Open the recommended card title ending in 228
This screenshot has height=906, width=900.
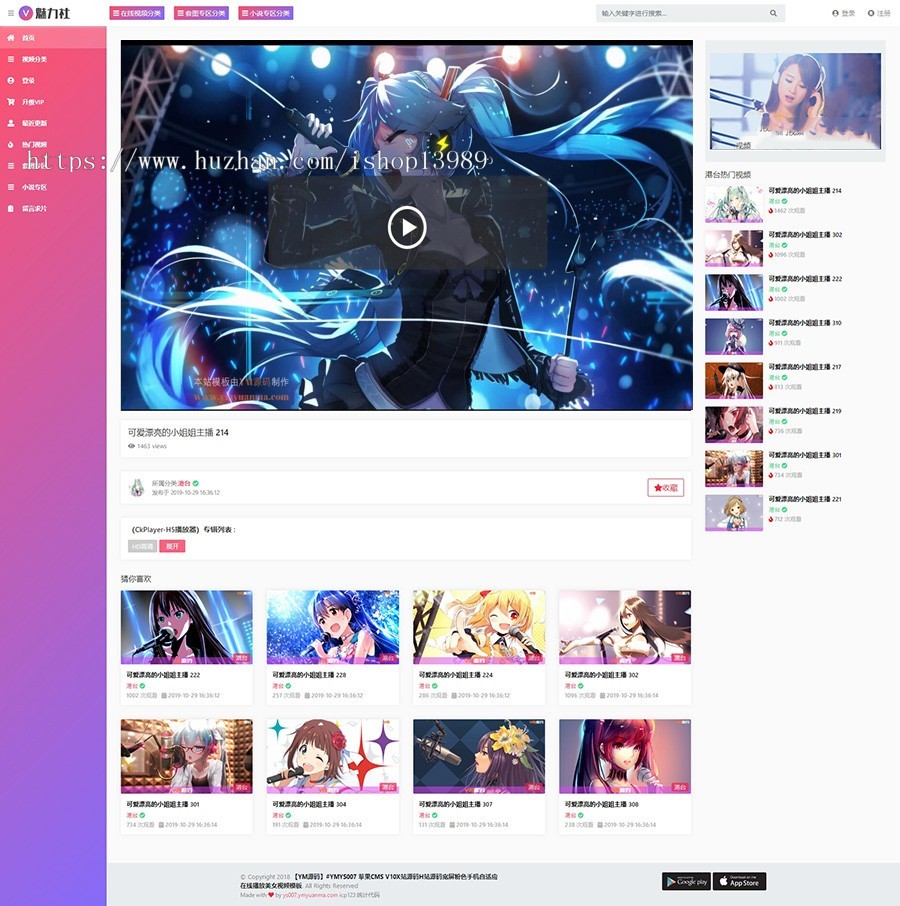[x=309, y=675]
